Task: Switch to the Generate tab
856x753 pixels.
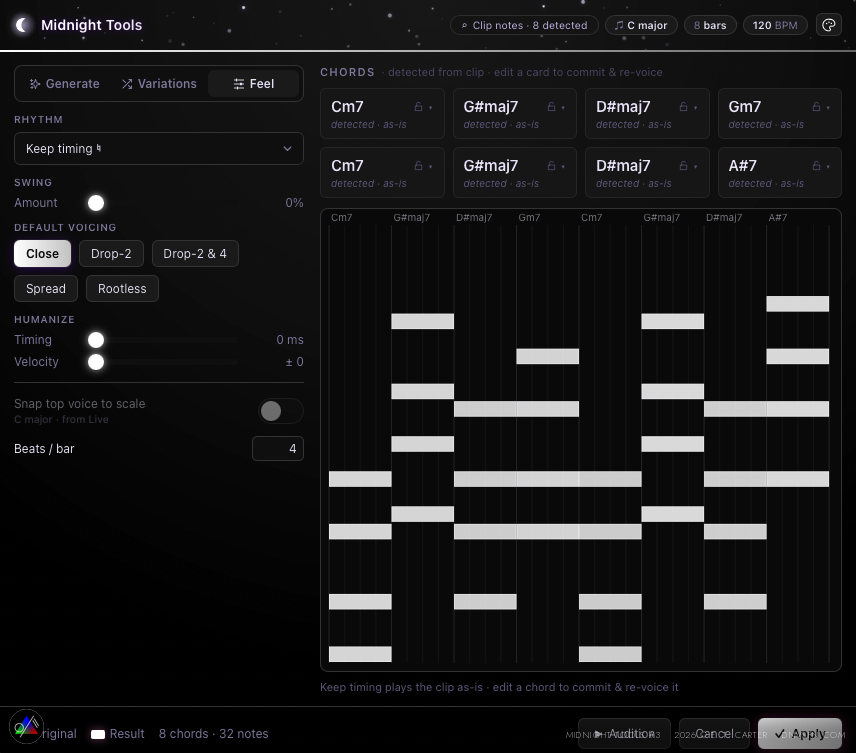Action: pos(64,84)
